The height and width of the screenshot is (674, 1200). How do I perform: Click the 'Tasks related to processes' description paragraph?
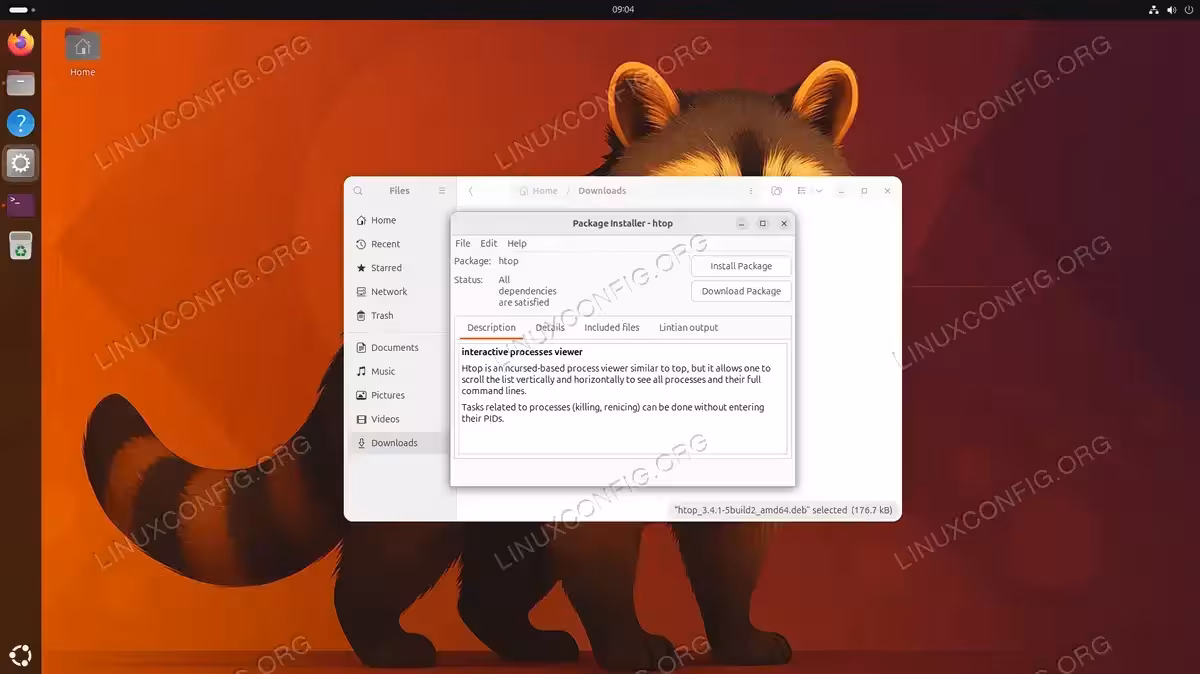click(x=613, y=413)
